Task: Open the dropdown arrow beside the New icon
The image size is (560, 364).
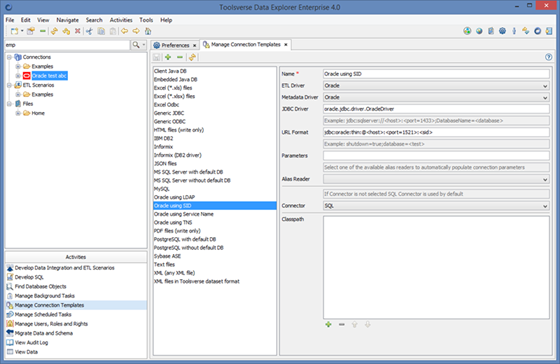Action: pos(22,31)
